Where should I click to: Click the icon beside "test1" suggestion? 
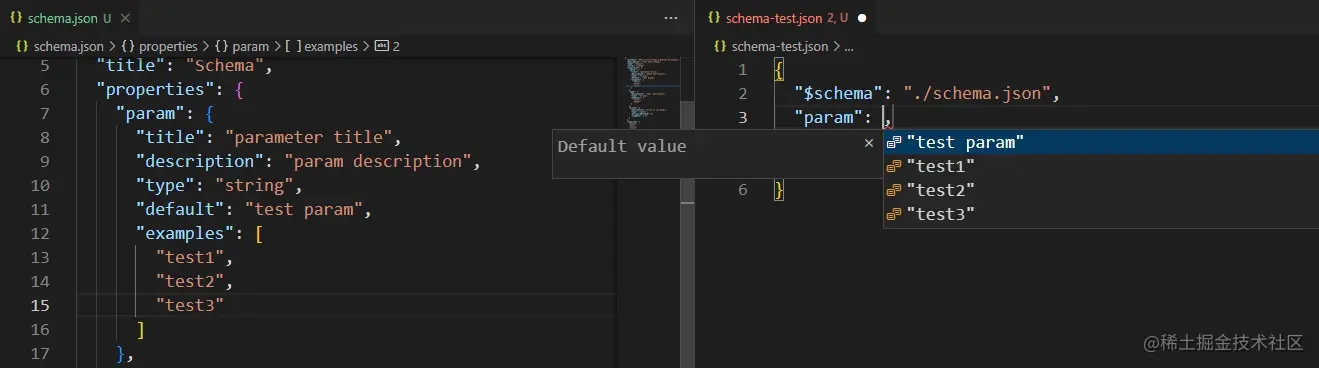pos(895,167)
